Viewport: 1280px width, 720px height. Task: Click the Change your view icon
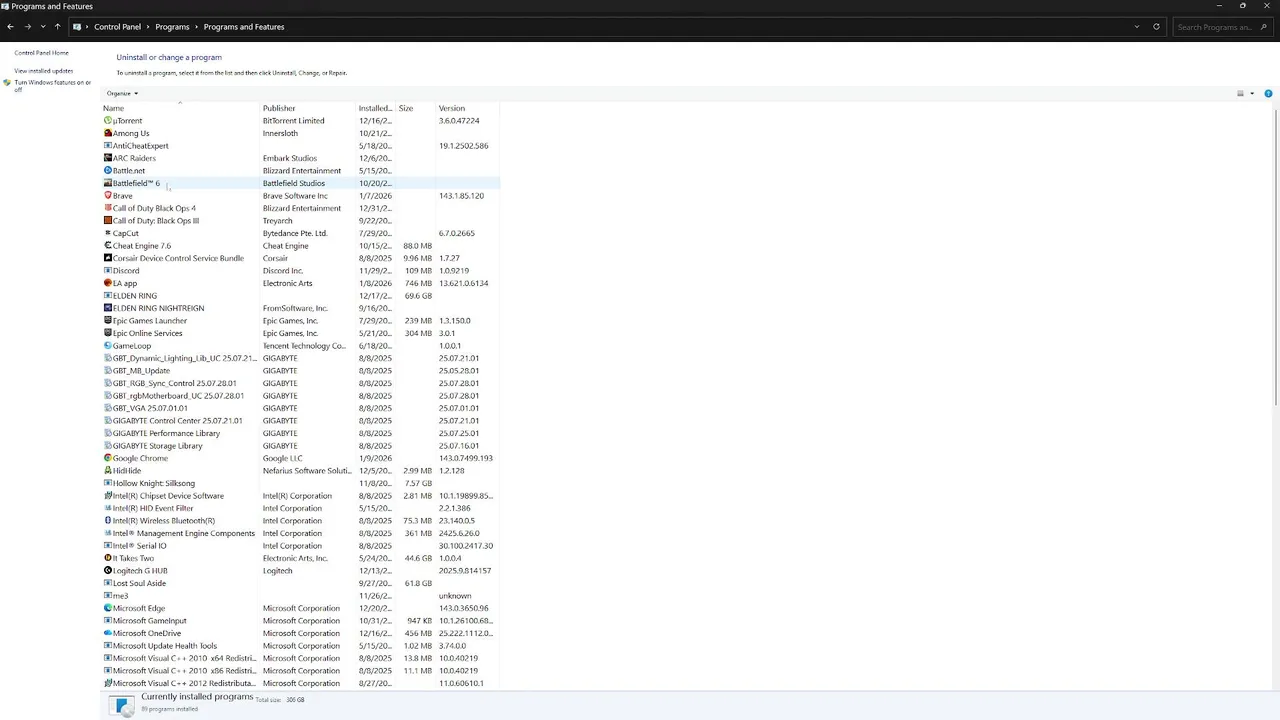click(1240, 94)
